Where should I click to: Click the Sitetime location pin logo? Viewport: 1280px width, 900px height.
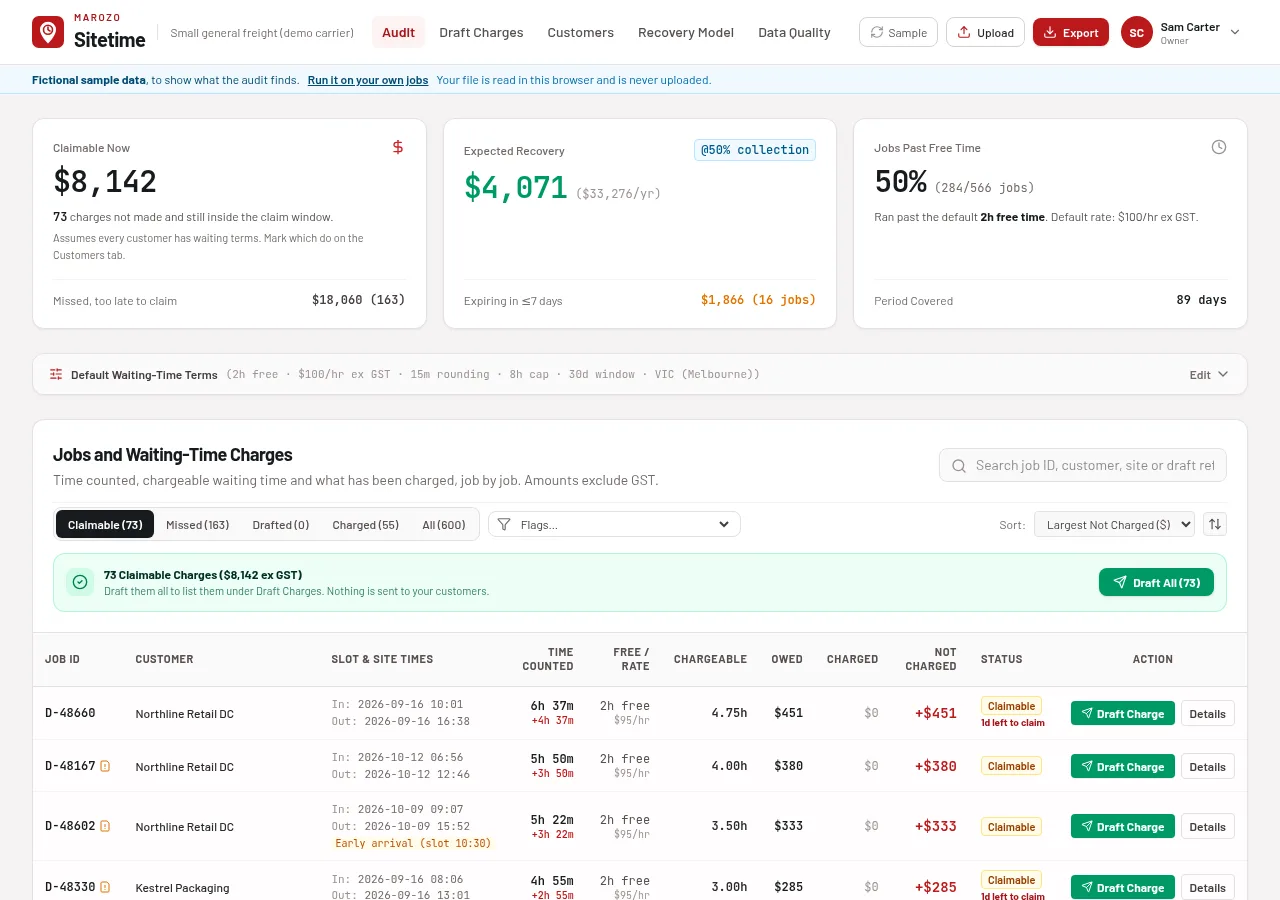(x=48, y=32)
